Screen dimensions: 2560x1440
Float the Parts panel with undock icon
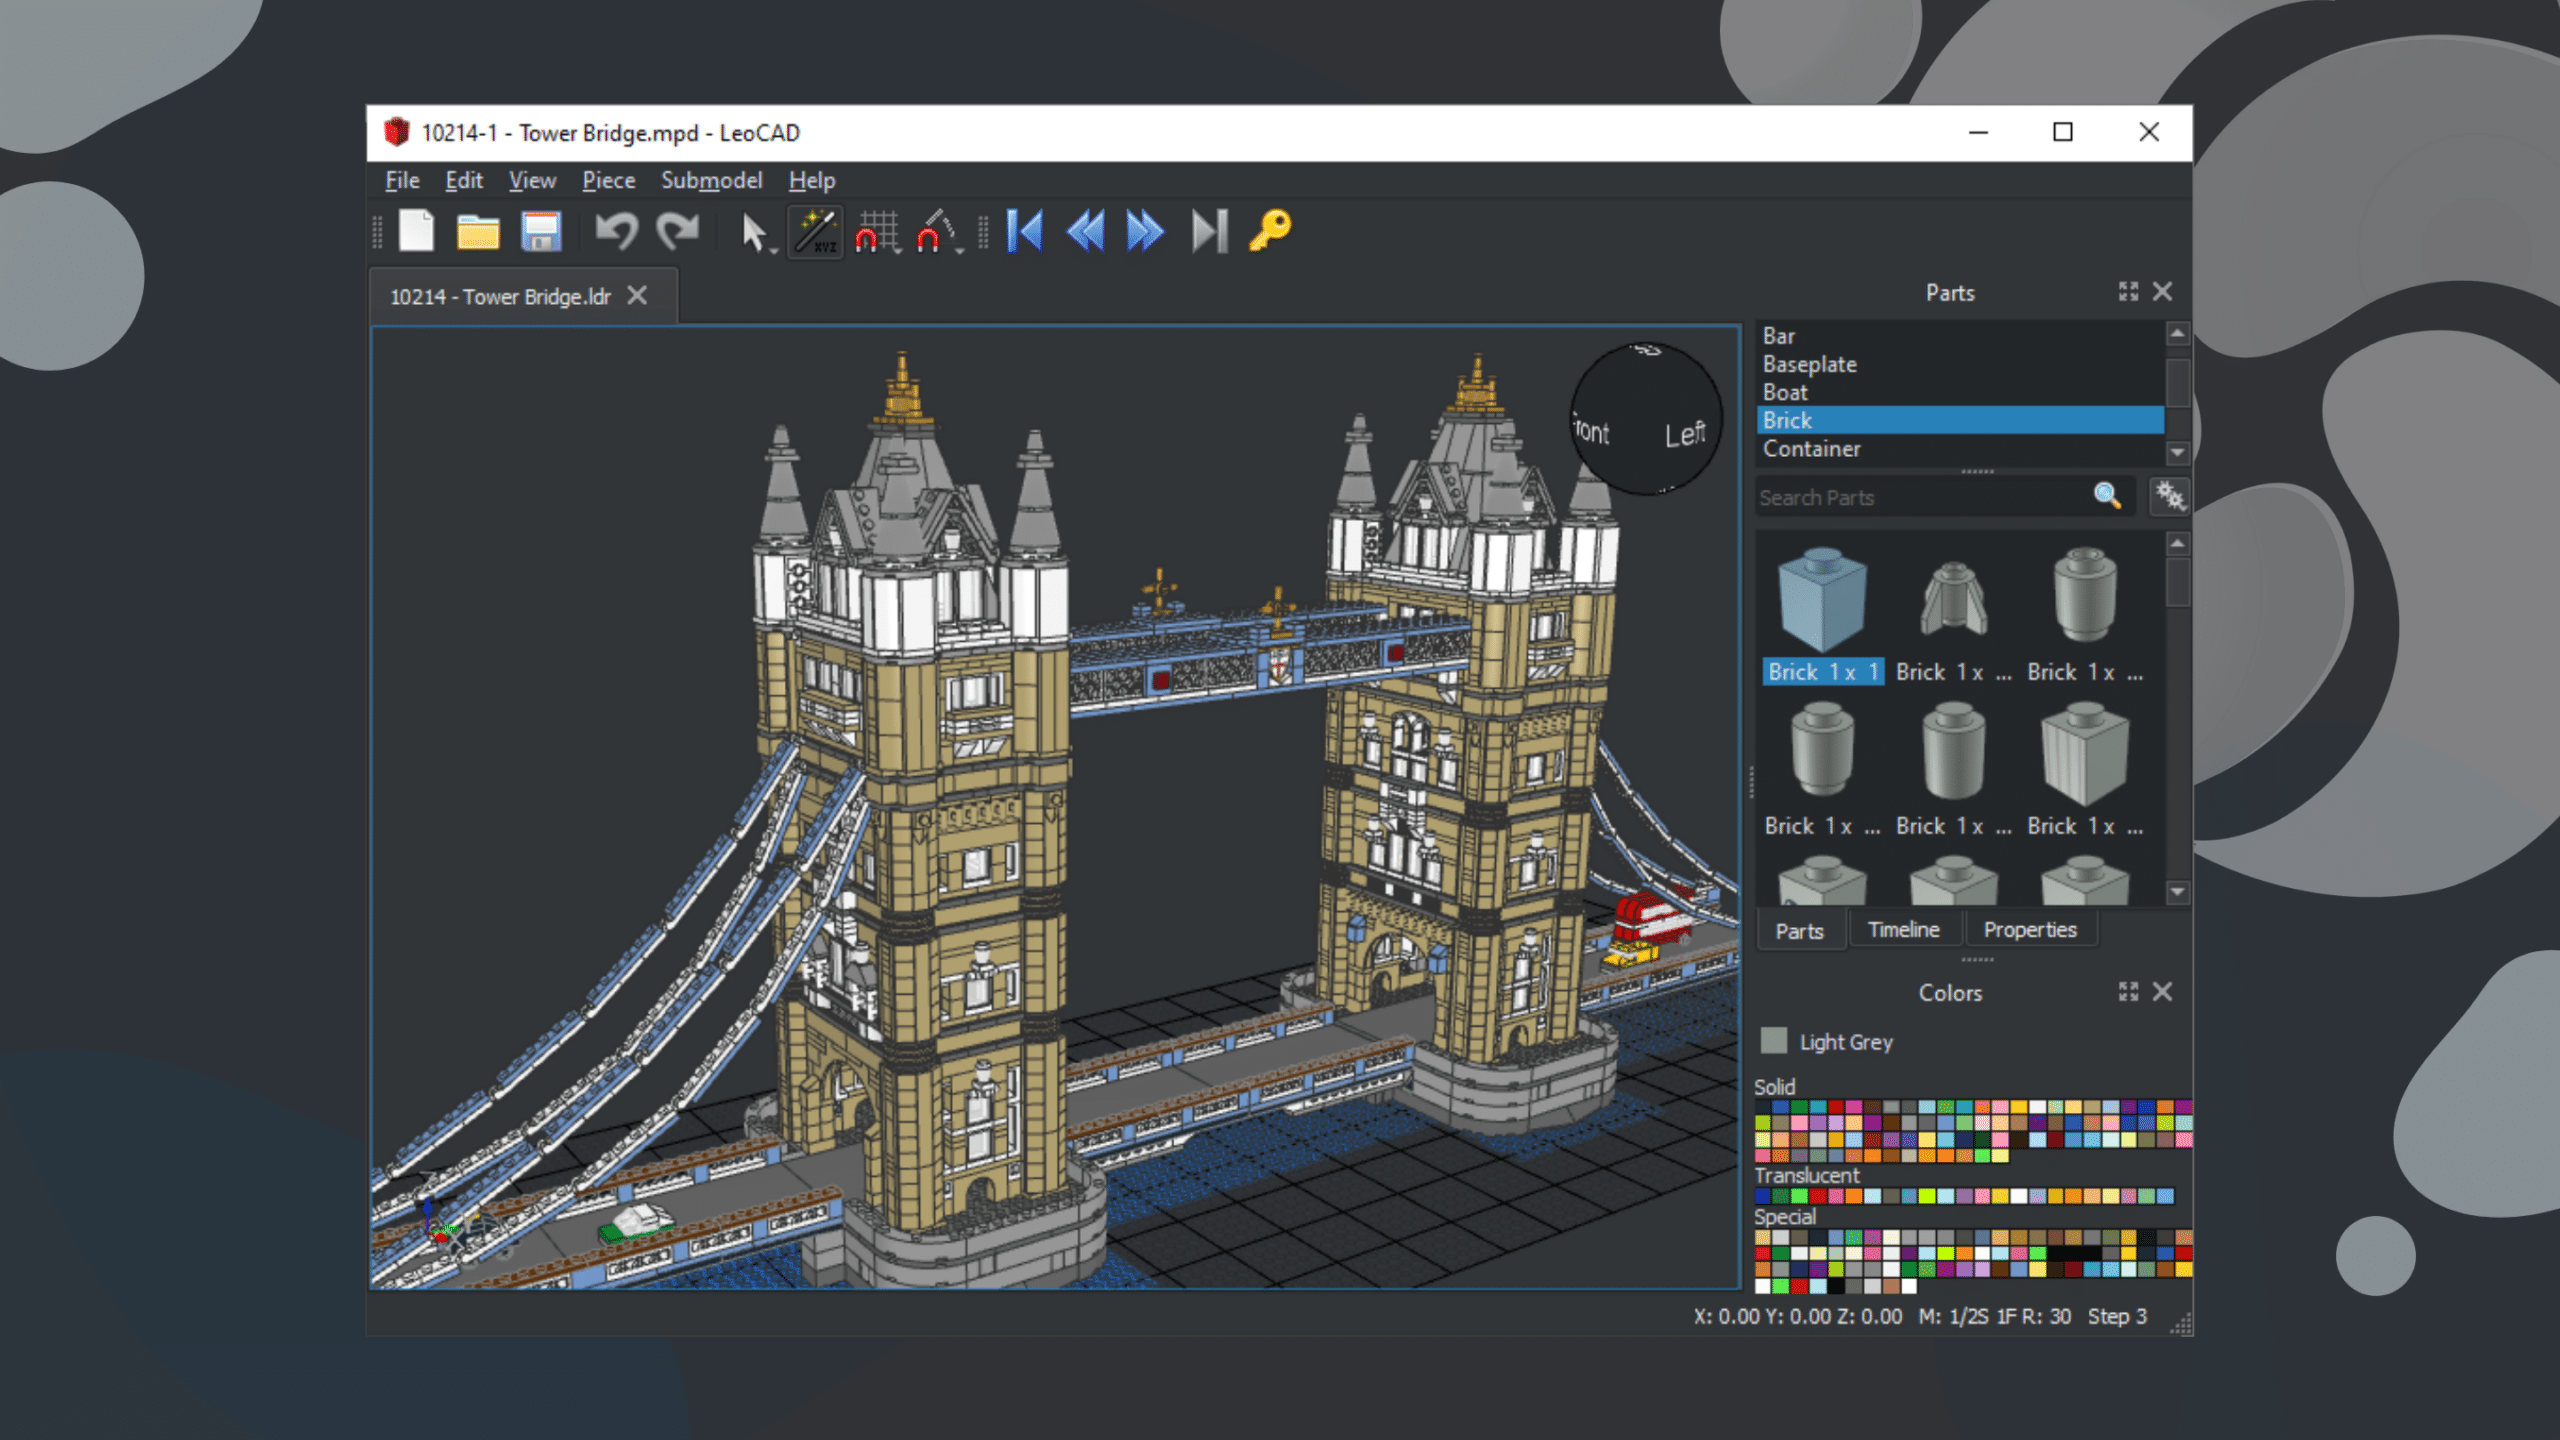click(x=2128, y=291)
